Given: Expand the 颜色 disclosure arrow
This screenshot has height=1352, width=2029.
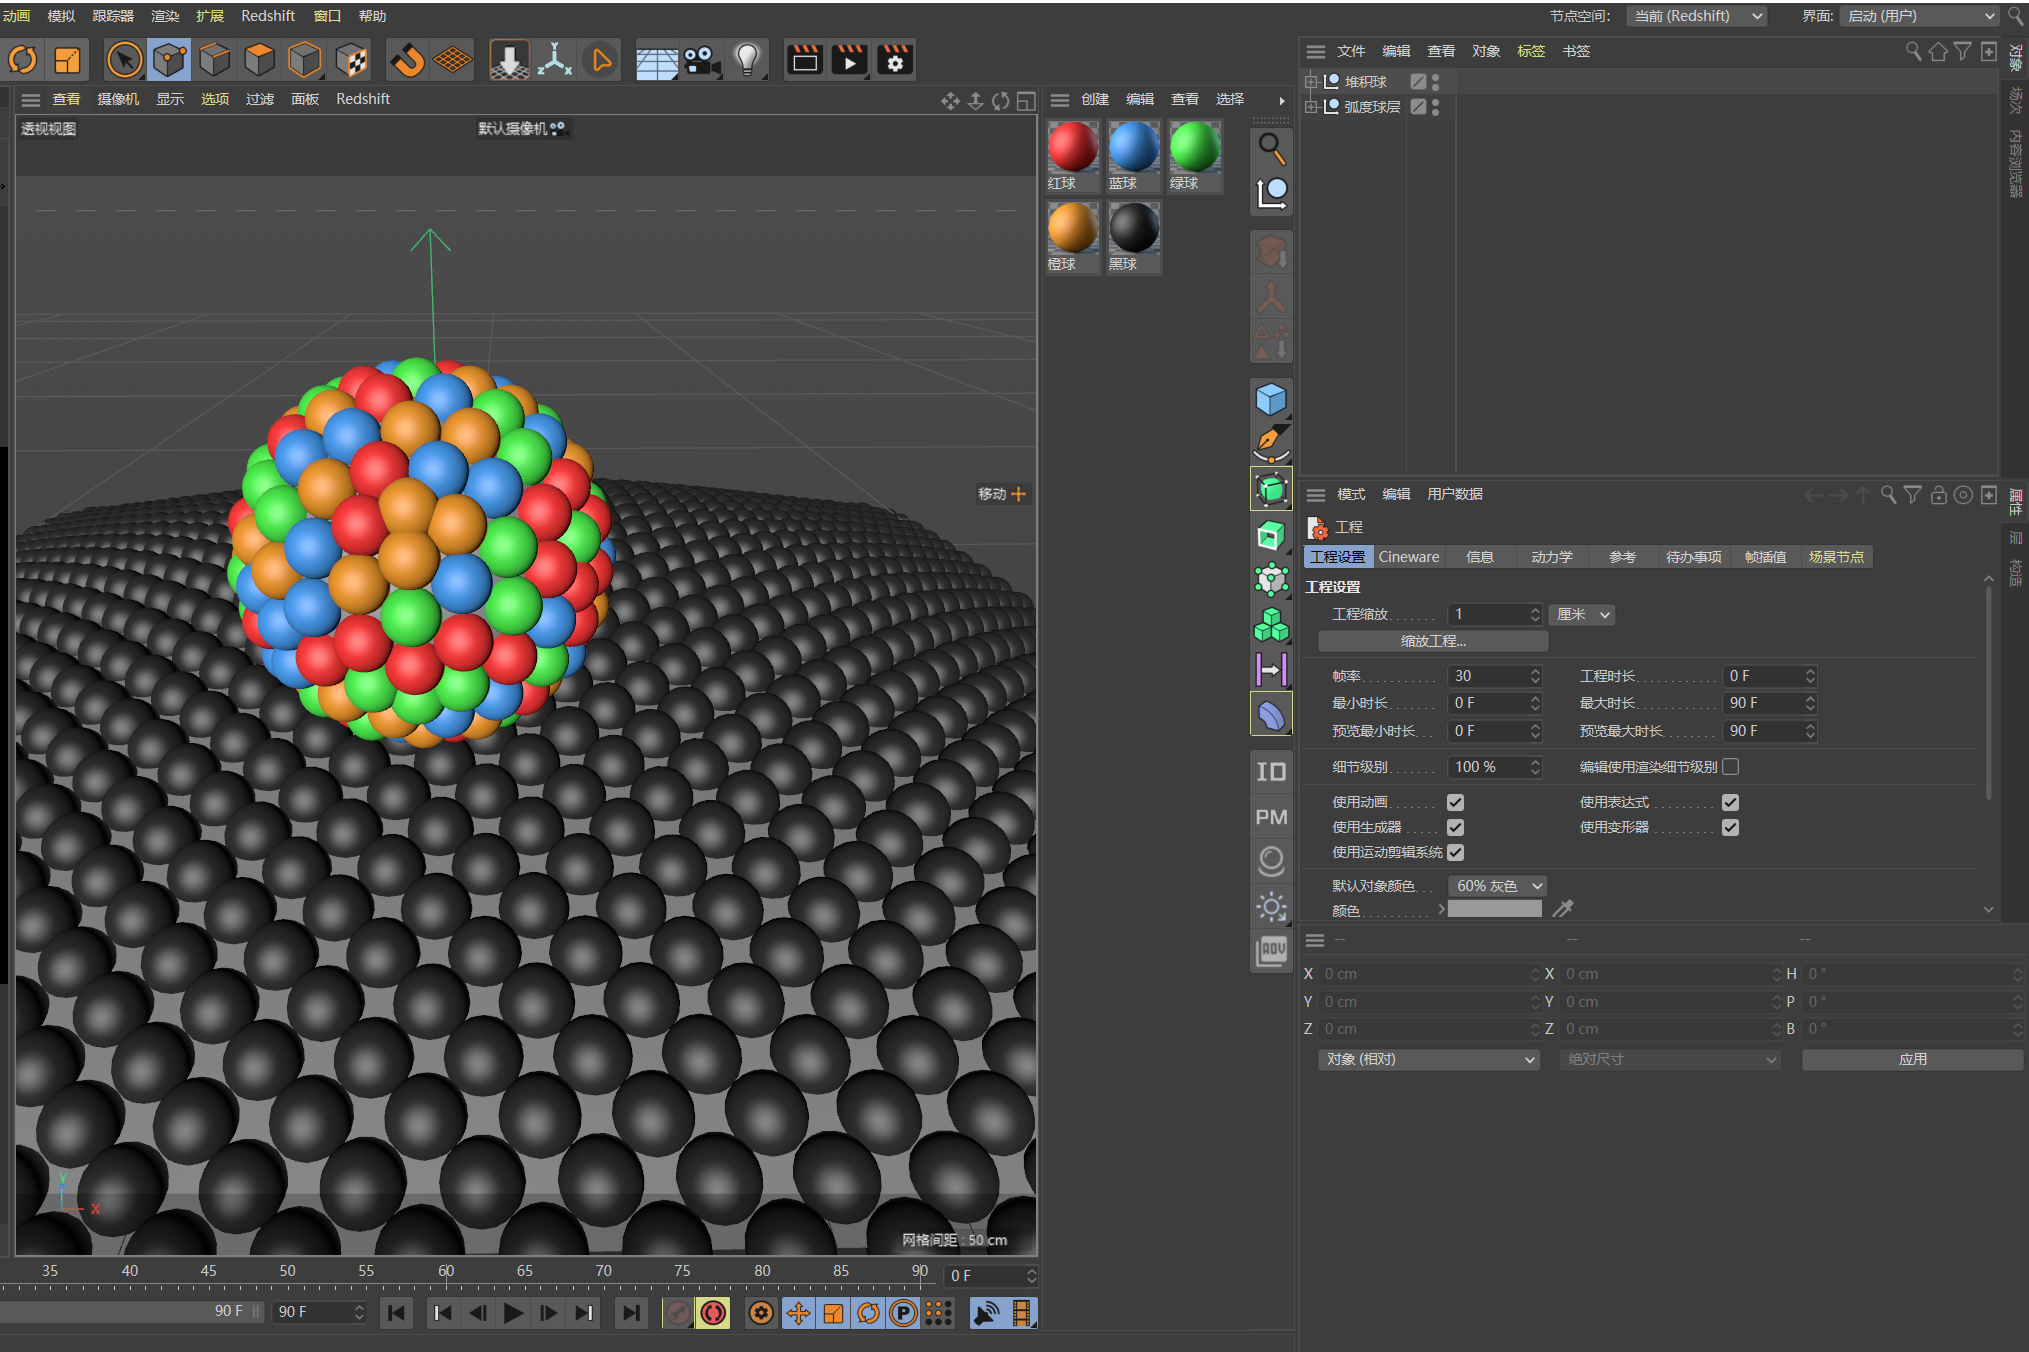Looking at the screenshot, I should click(x=1441, y=909).
